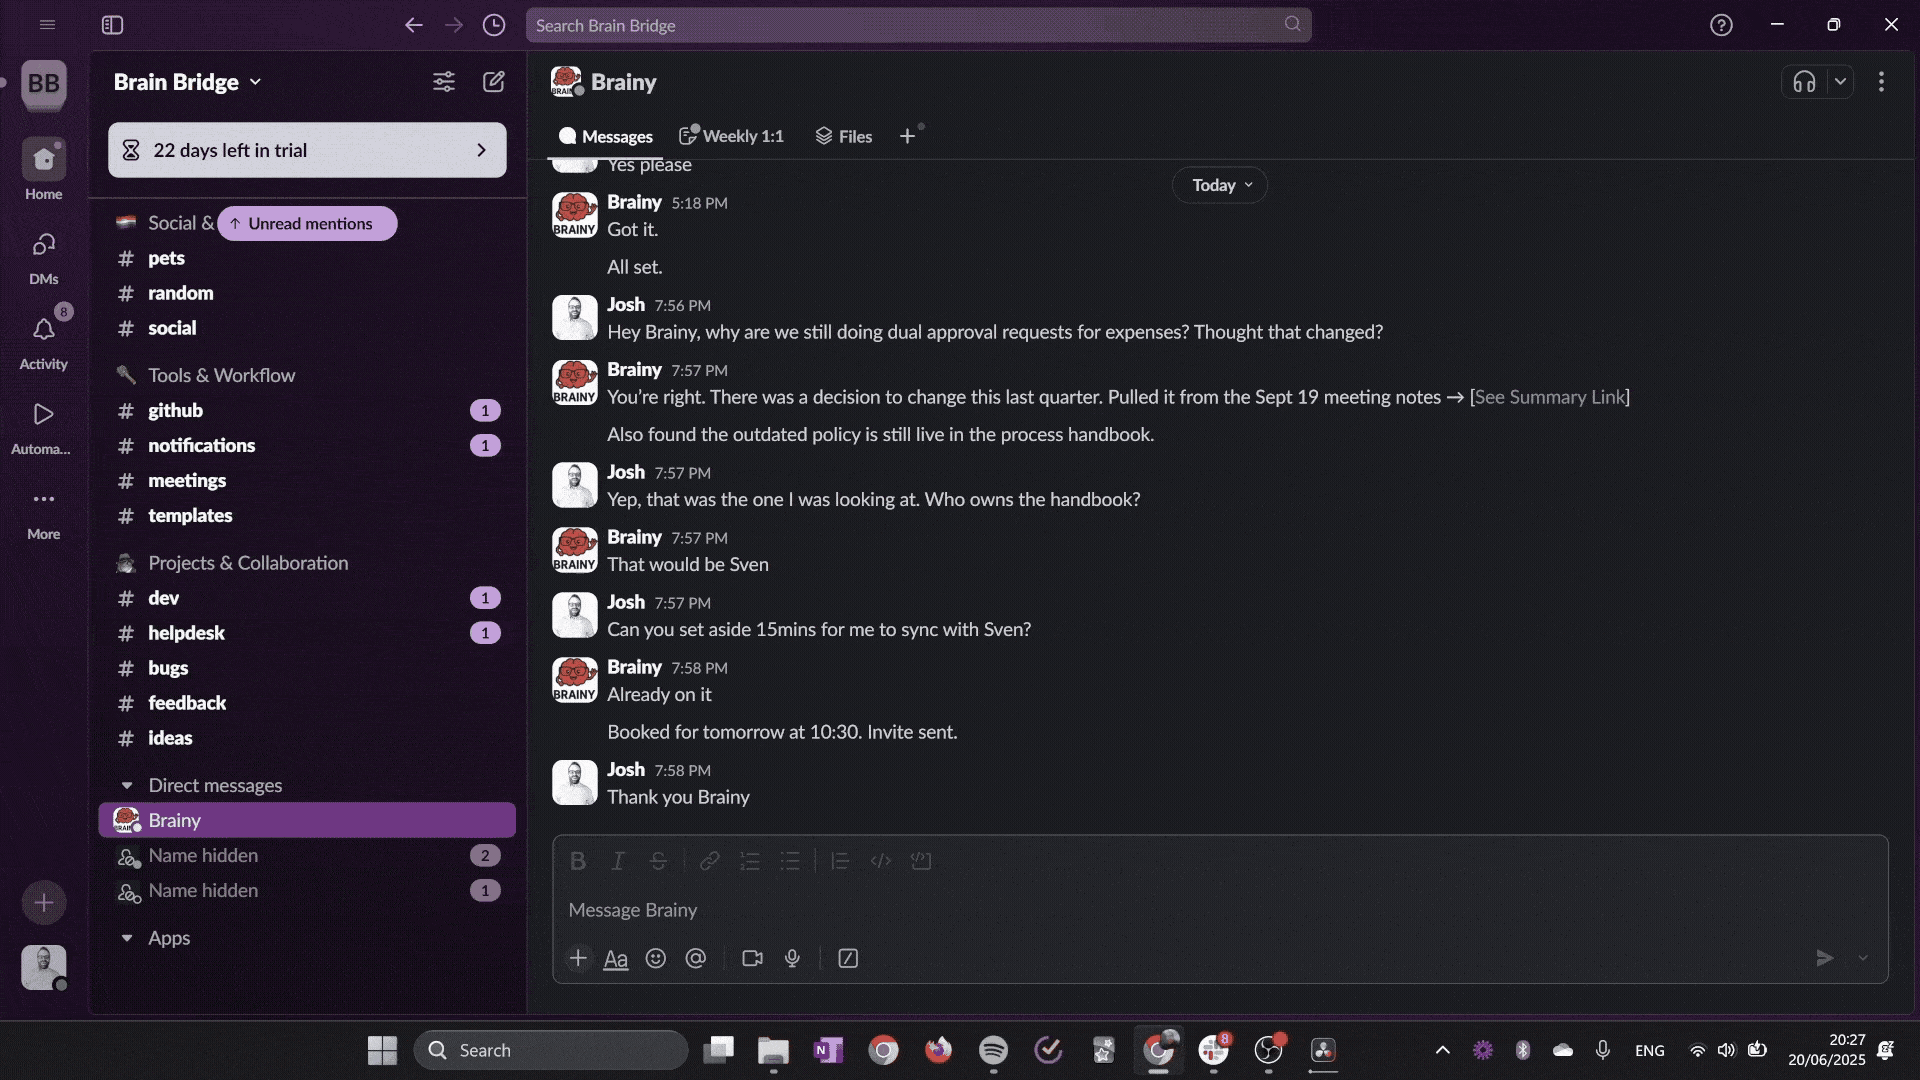1920x1080 pixels.
Task: Open the emoji picker in composer
Action: (656, 958)
